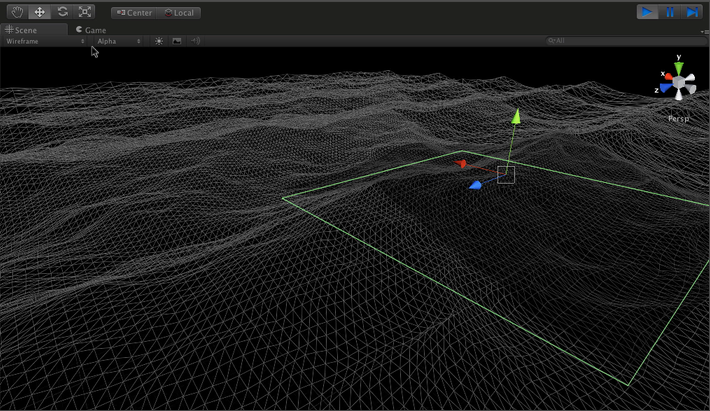Click the Pause button
Screen dimensions: 710x411
(x=670, y=12)
